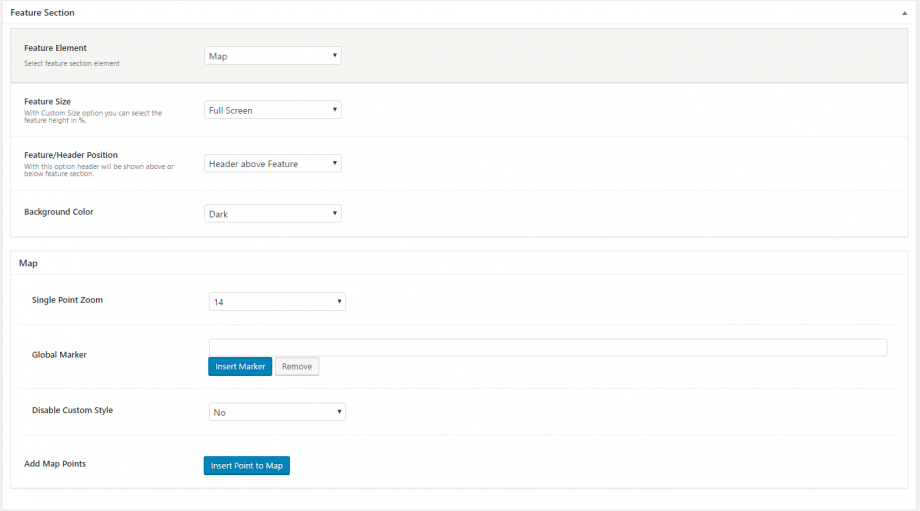Click the Insert Point to Map button
The height and width of the screenshot is (511, 920).
coord(246,466)
